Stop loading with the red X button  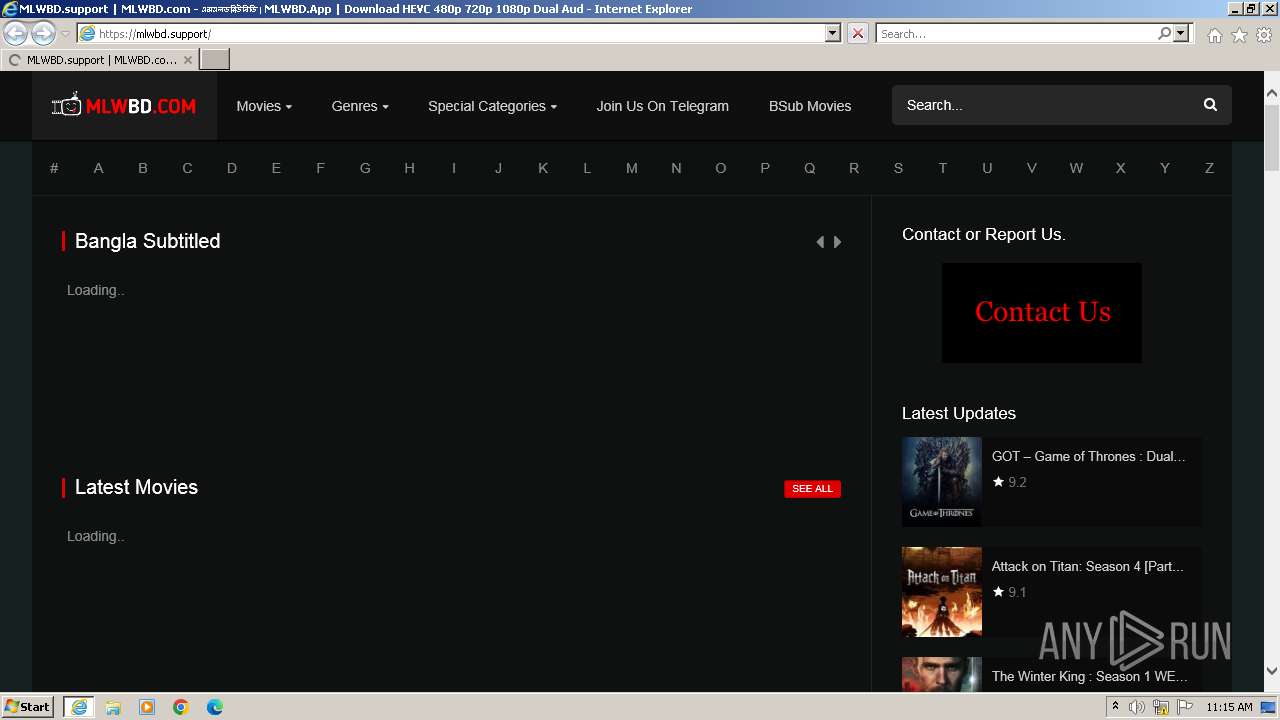(858, 33)
